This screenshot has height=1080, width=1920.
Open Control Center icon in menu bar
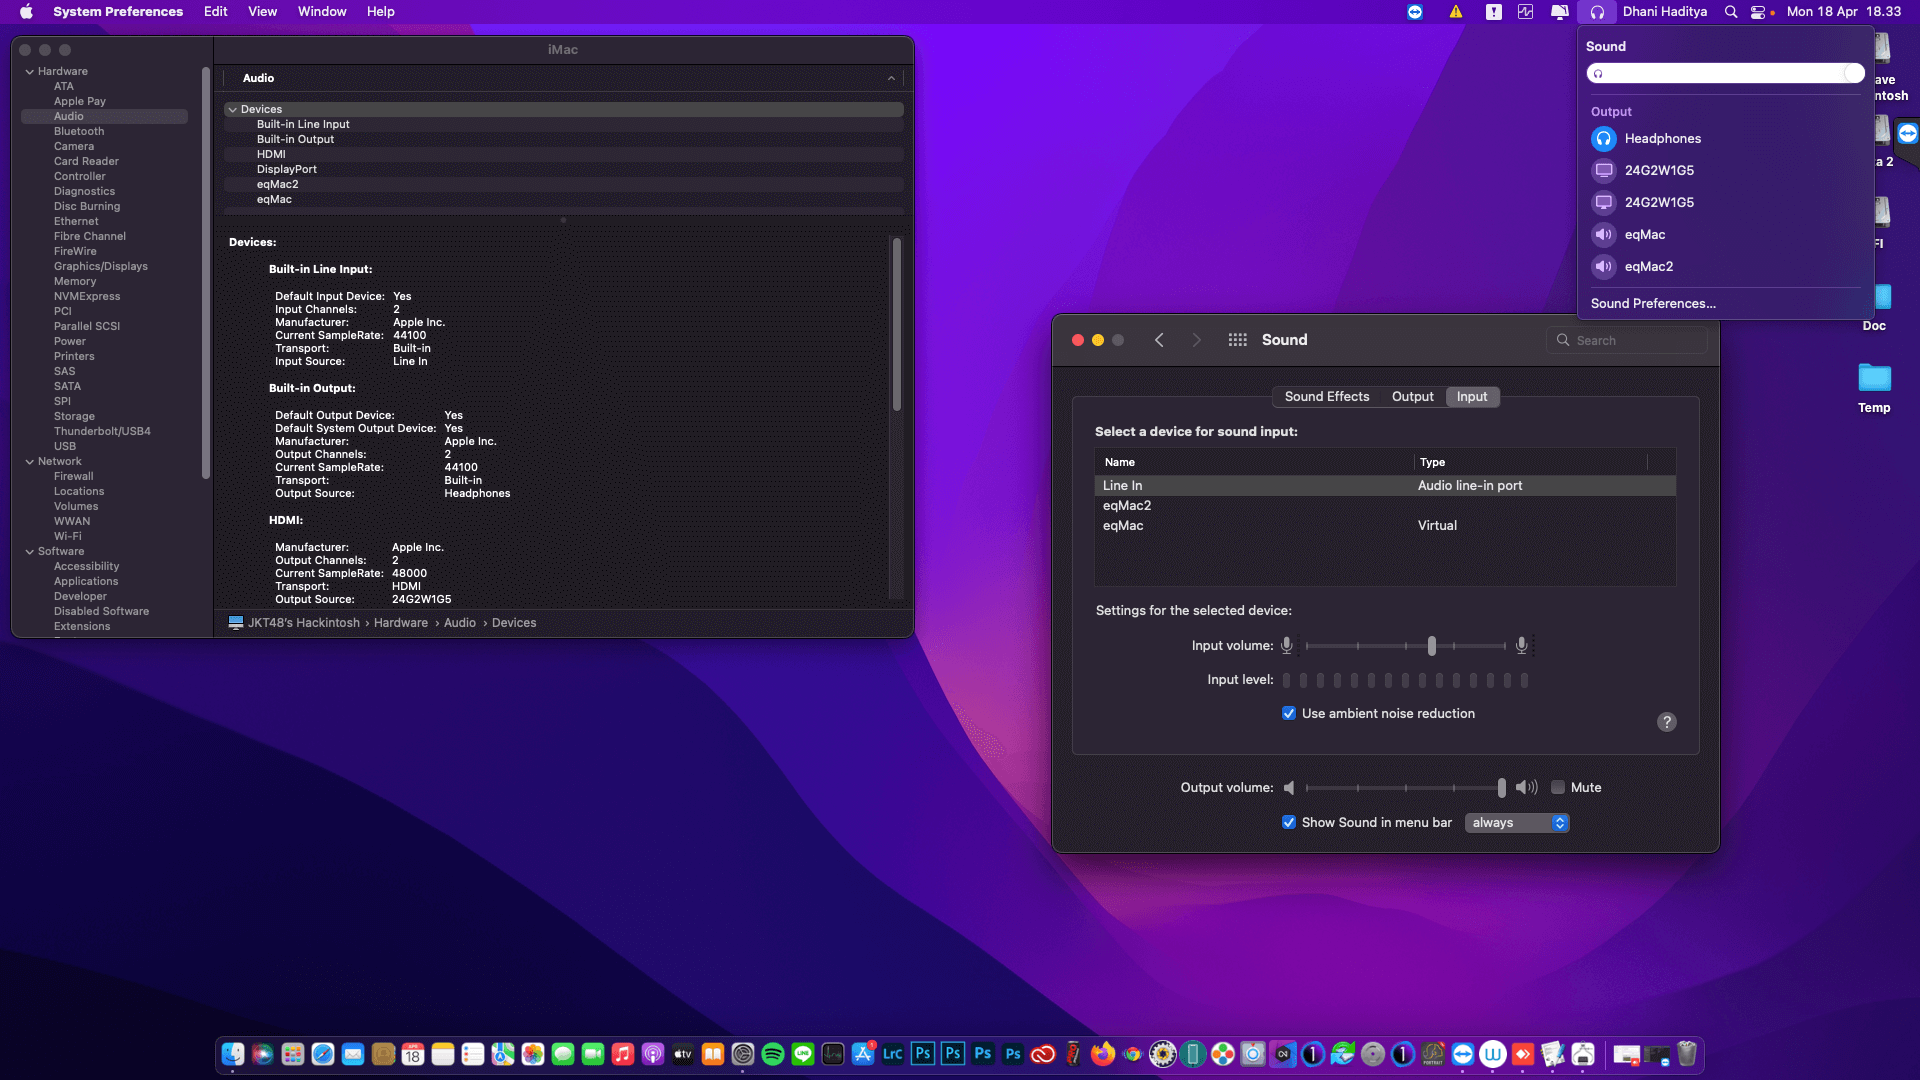point(1758,12)
